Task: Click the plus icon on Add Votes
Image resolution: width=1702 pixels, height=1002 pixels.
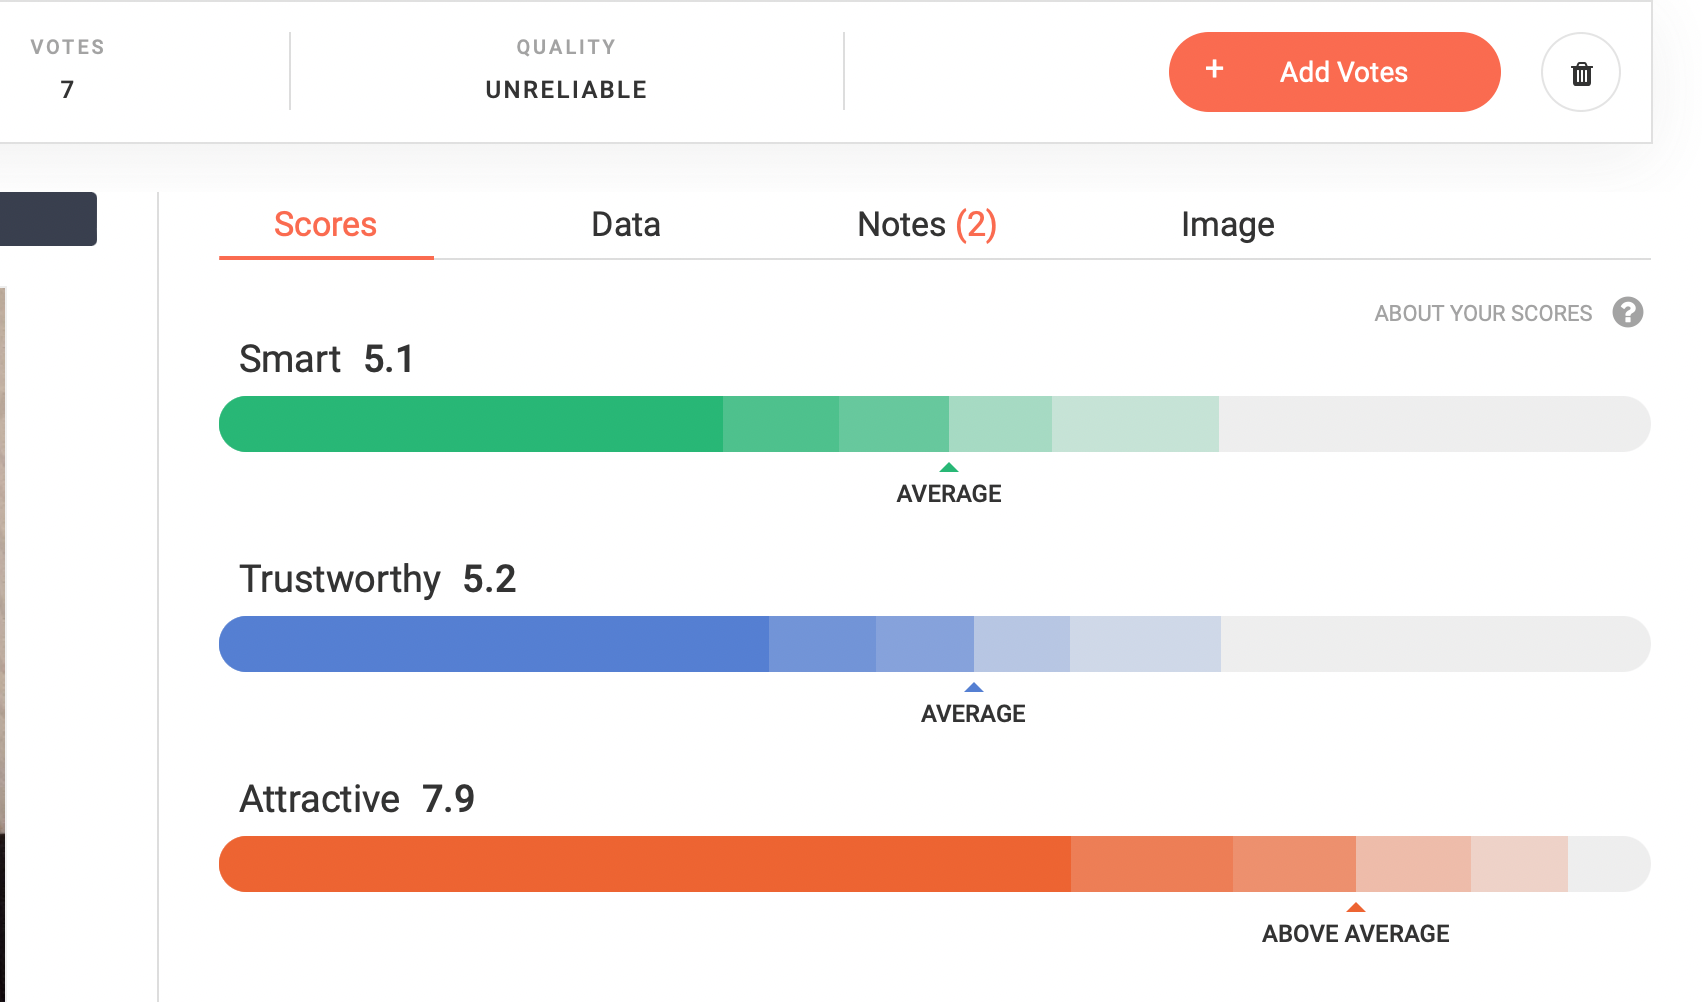Action: (1214, 69)
